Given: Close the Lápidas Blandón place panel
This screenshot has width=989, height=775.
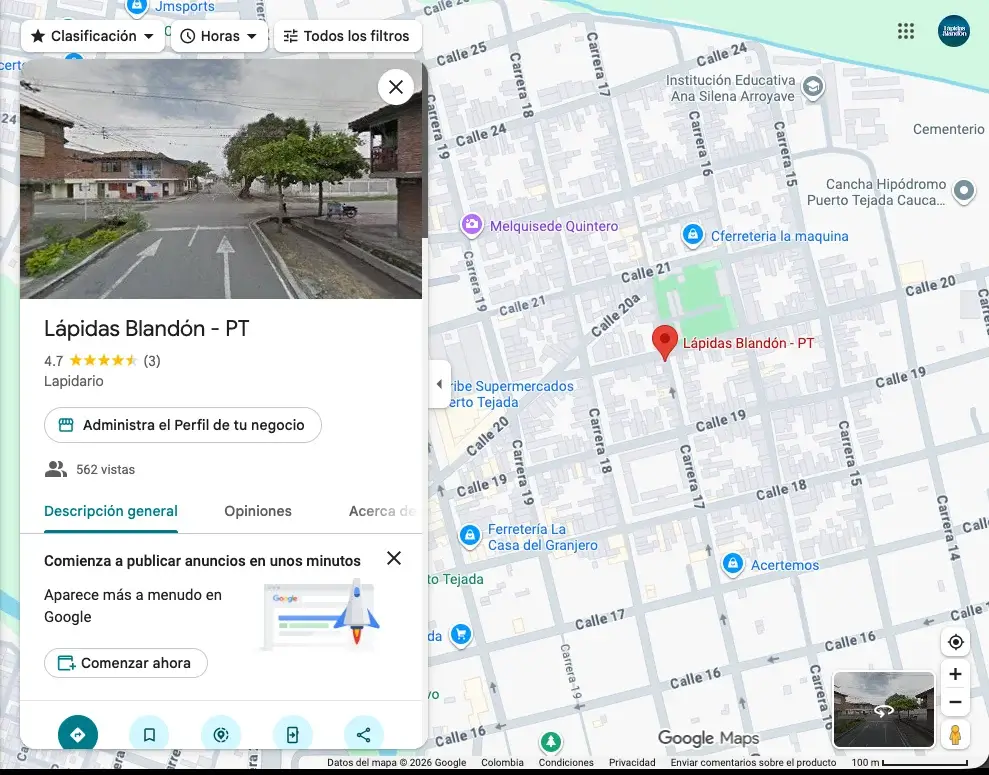Looking at the screenshot, I should pyautogui.click(x=395, y=87).
